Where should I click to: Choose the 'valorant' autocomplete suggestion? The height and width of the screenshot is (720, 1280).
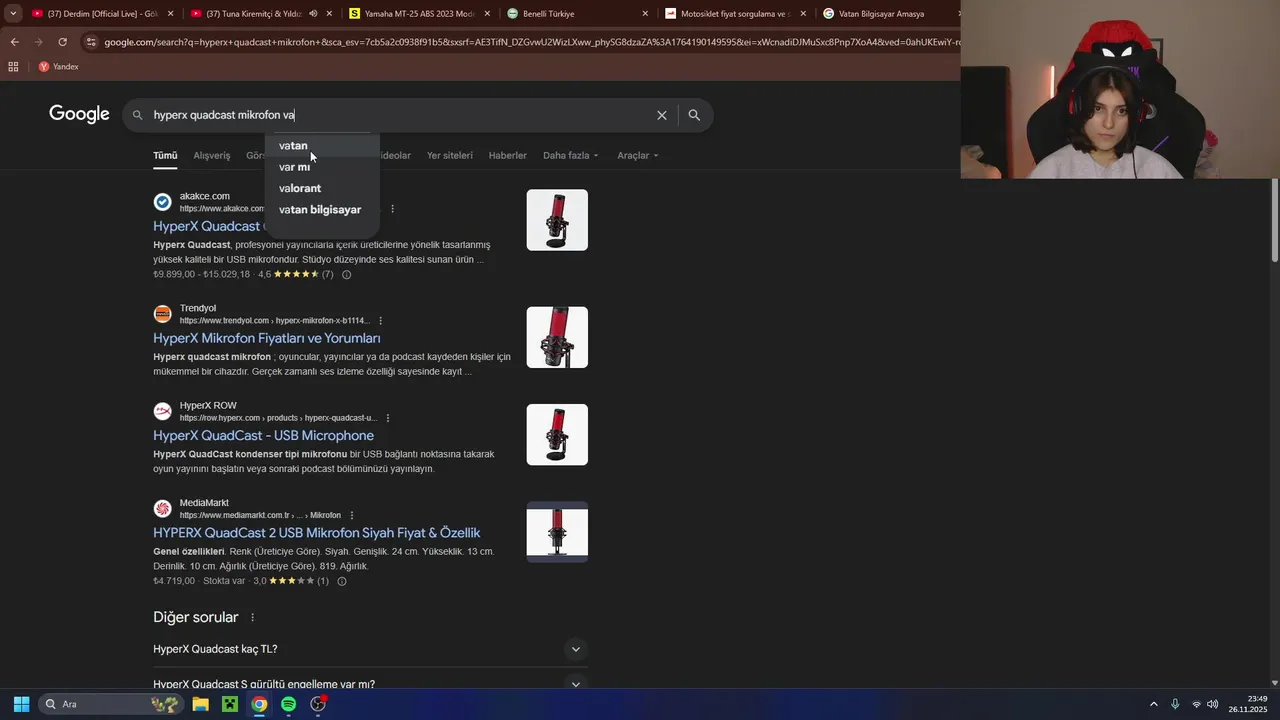[x=322, y=188]
